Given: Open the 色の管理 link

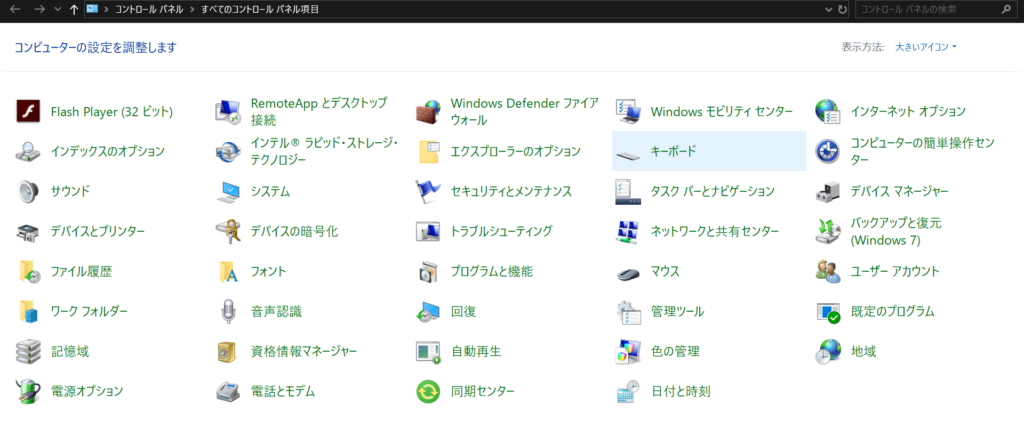Looking at the screenshot, I should (x=675, y=352).
